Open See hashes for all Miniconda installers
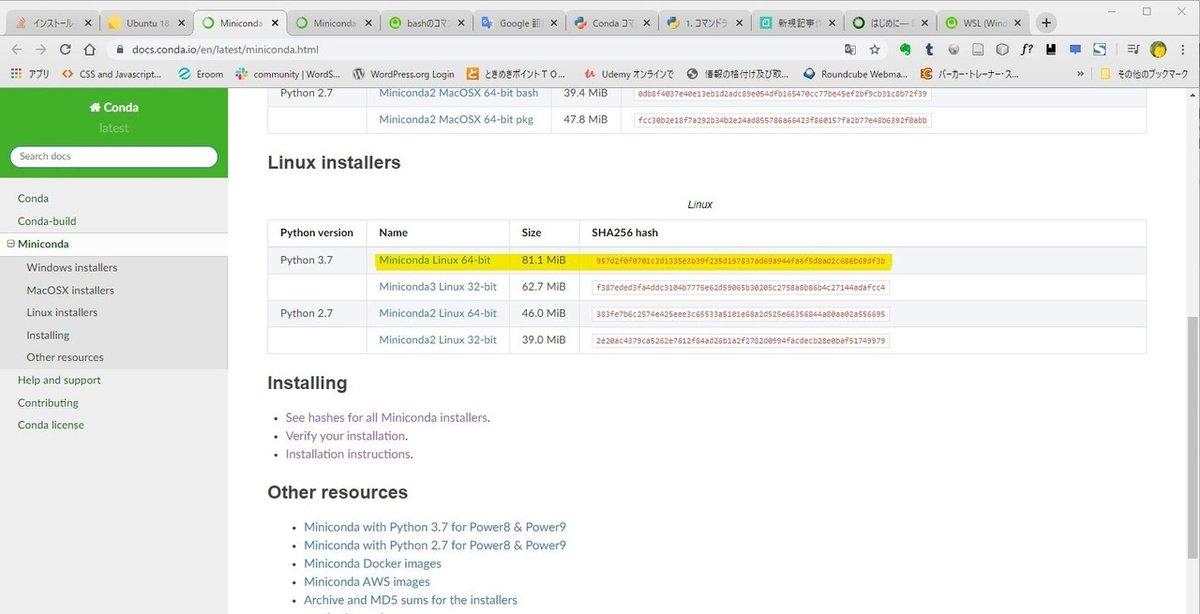 click(387, 417)
